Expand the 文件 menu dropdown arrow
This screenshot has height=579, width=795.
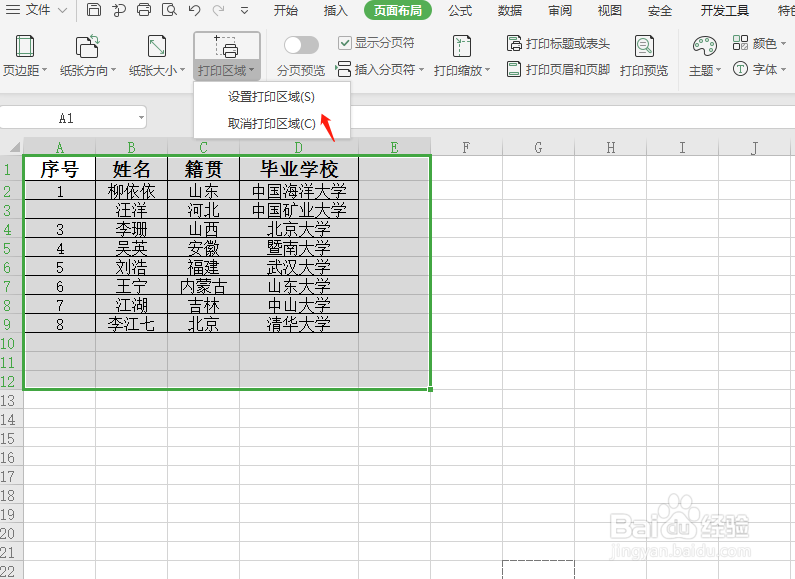coord(63,10)
